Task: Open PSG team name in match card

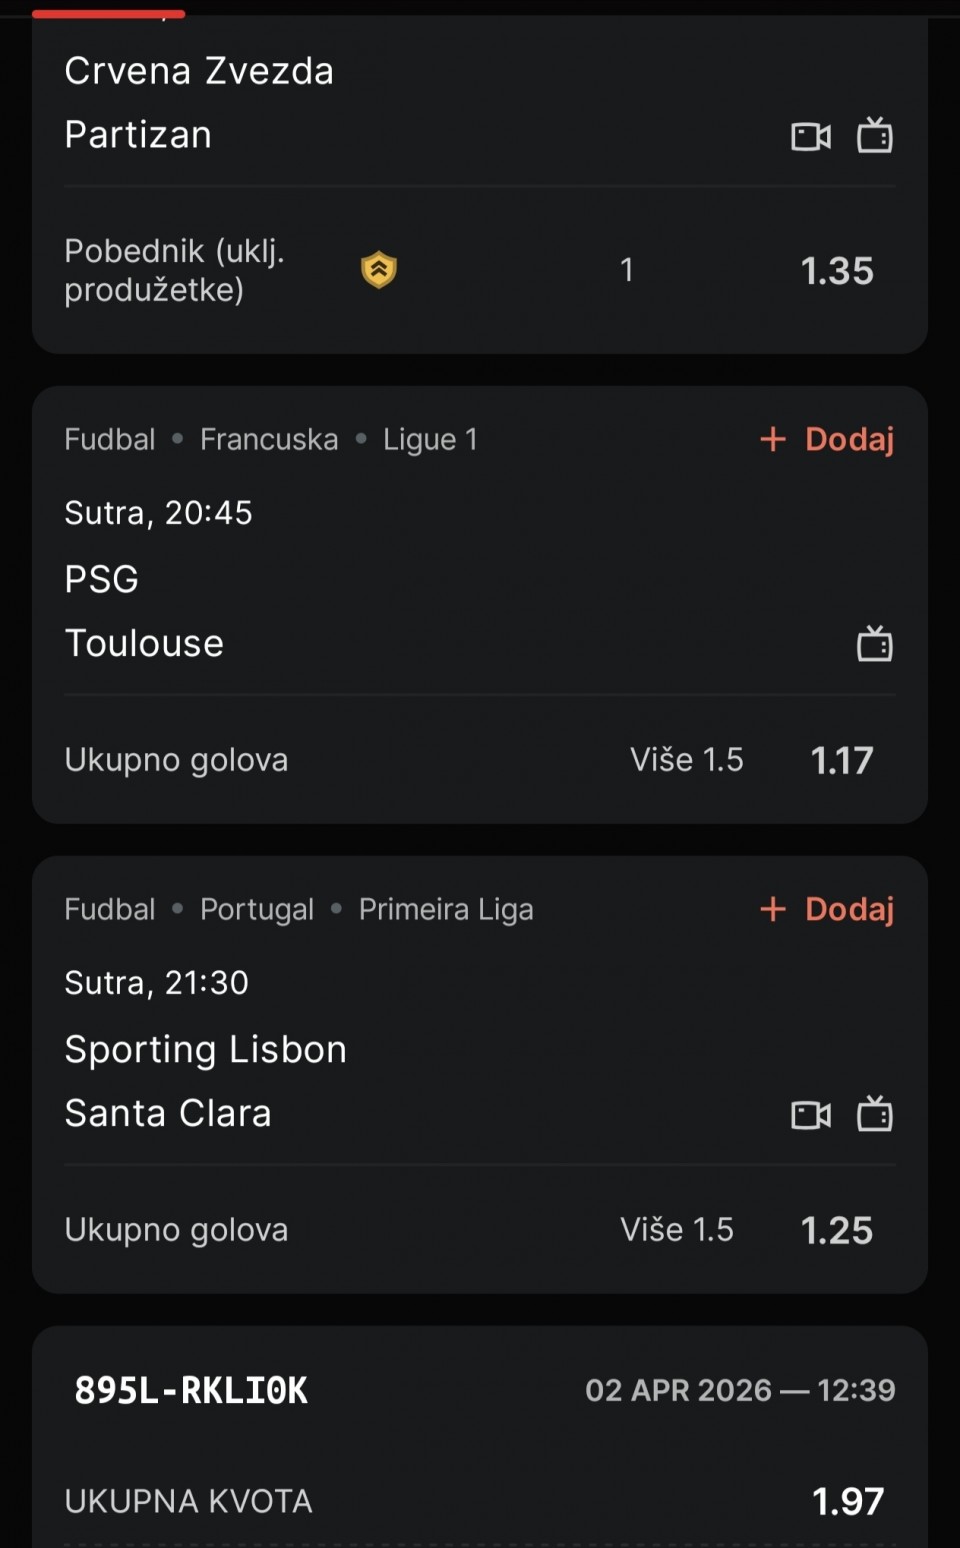Action: 102,580
